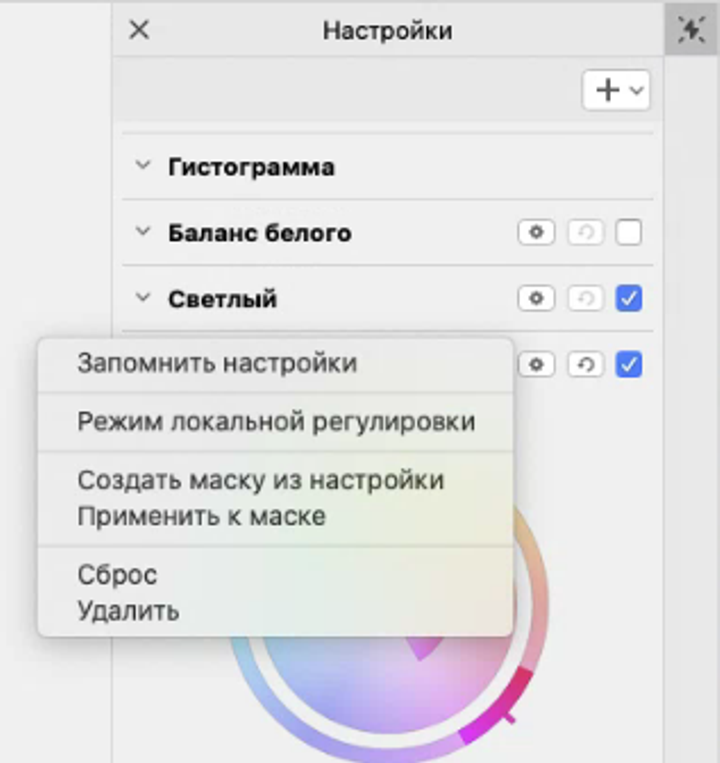The image size is (720, 763).
Task: Disable the Светлый checkbox
Action: (629, 298)
